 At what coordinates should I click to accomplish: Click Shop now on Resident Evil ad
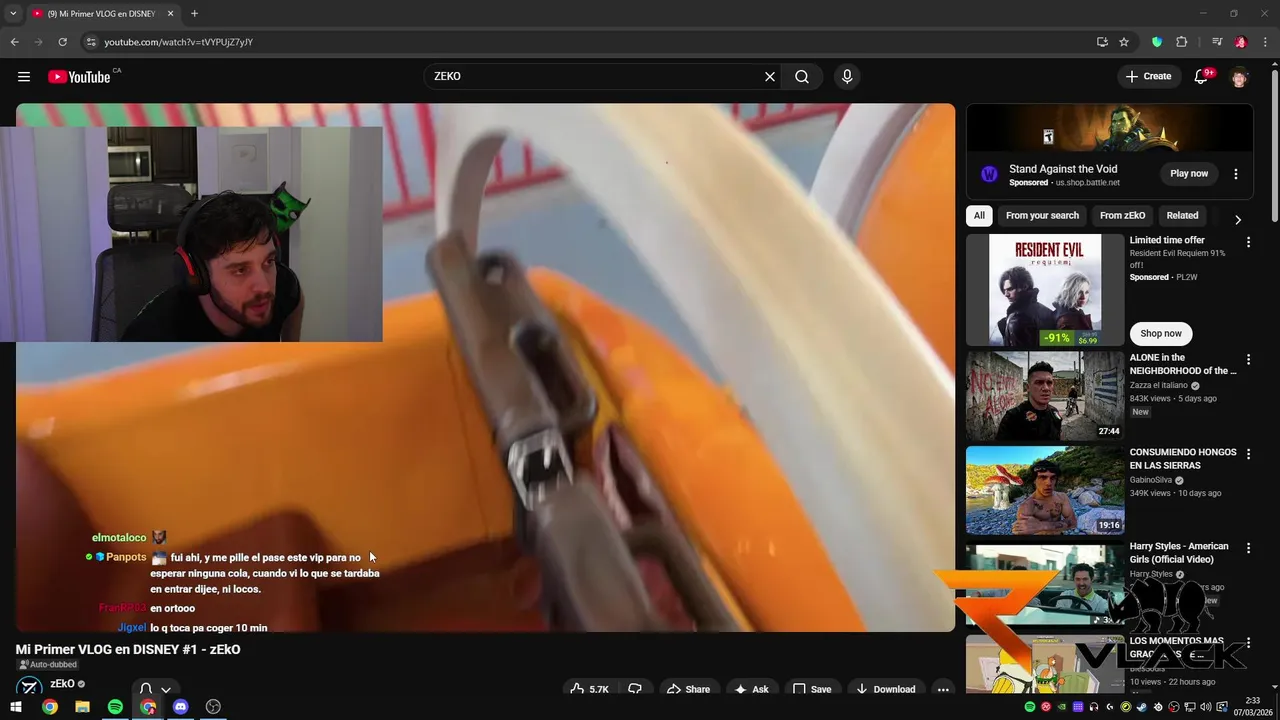[x=1161, y=333]
